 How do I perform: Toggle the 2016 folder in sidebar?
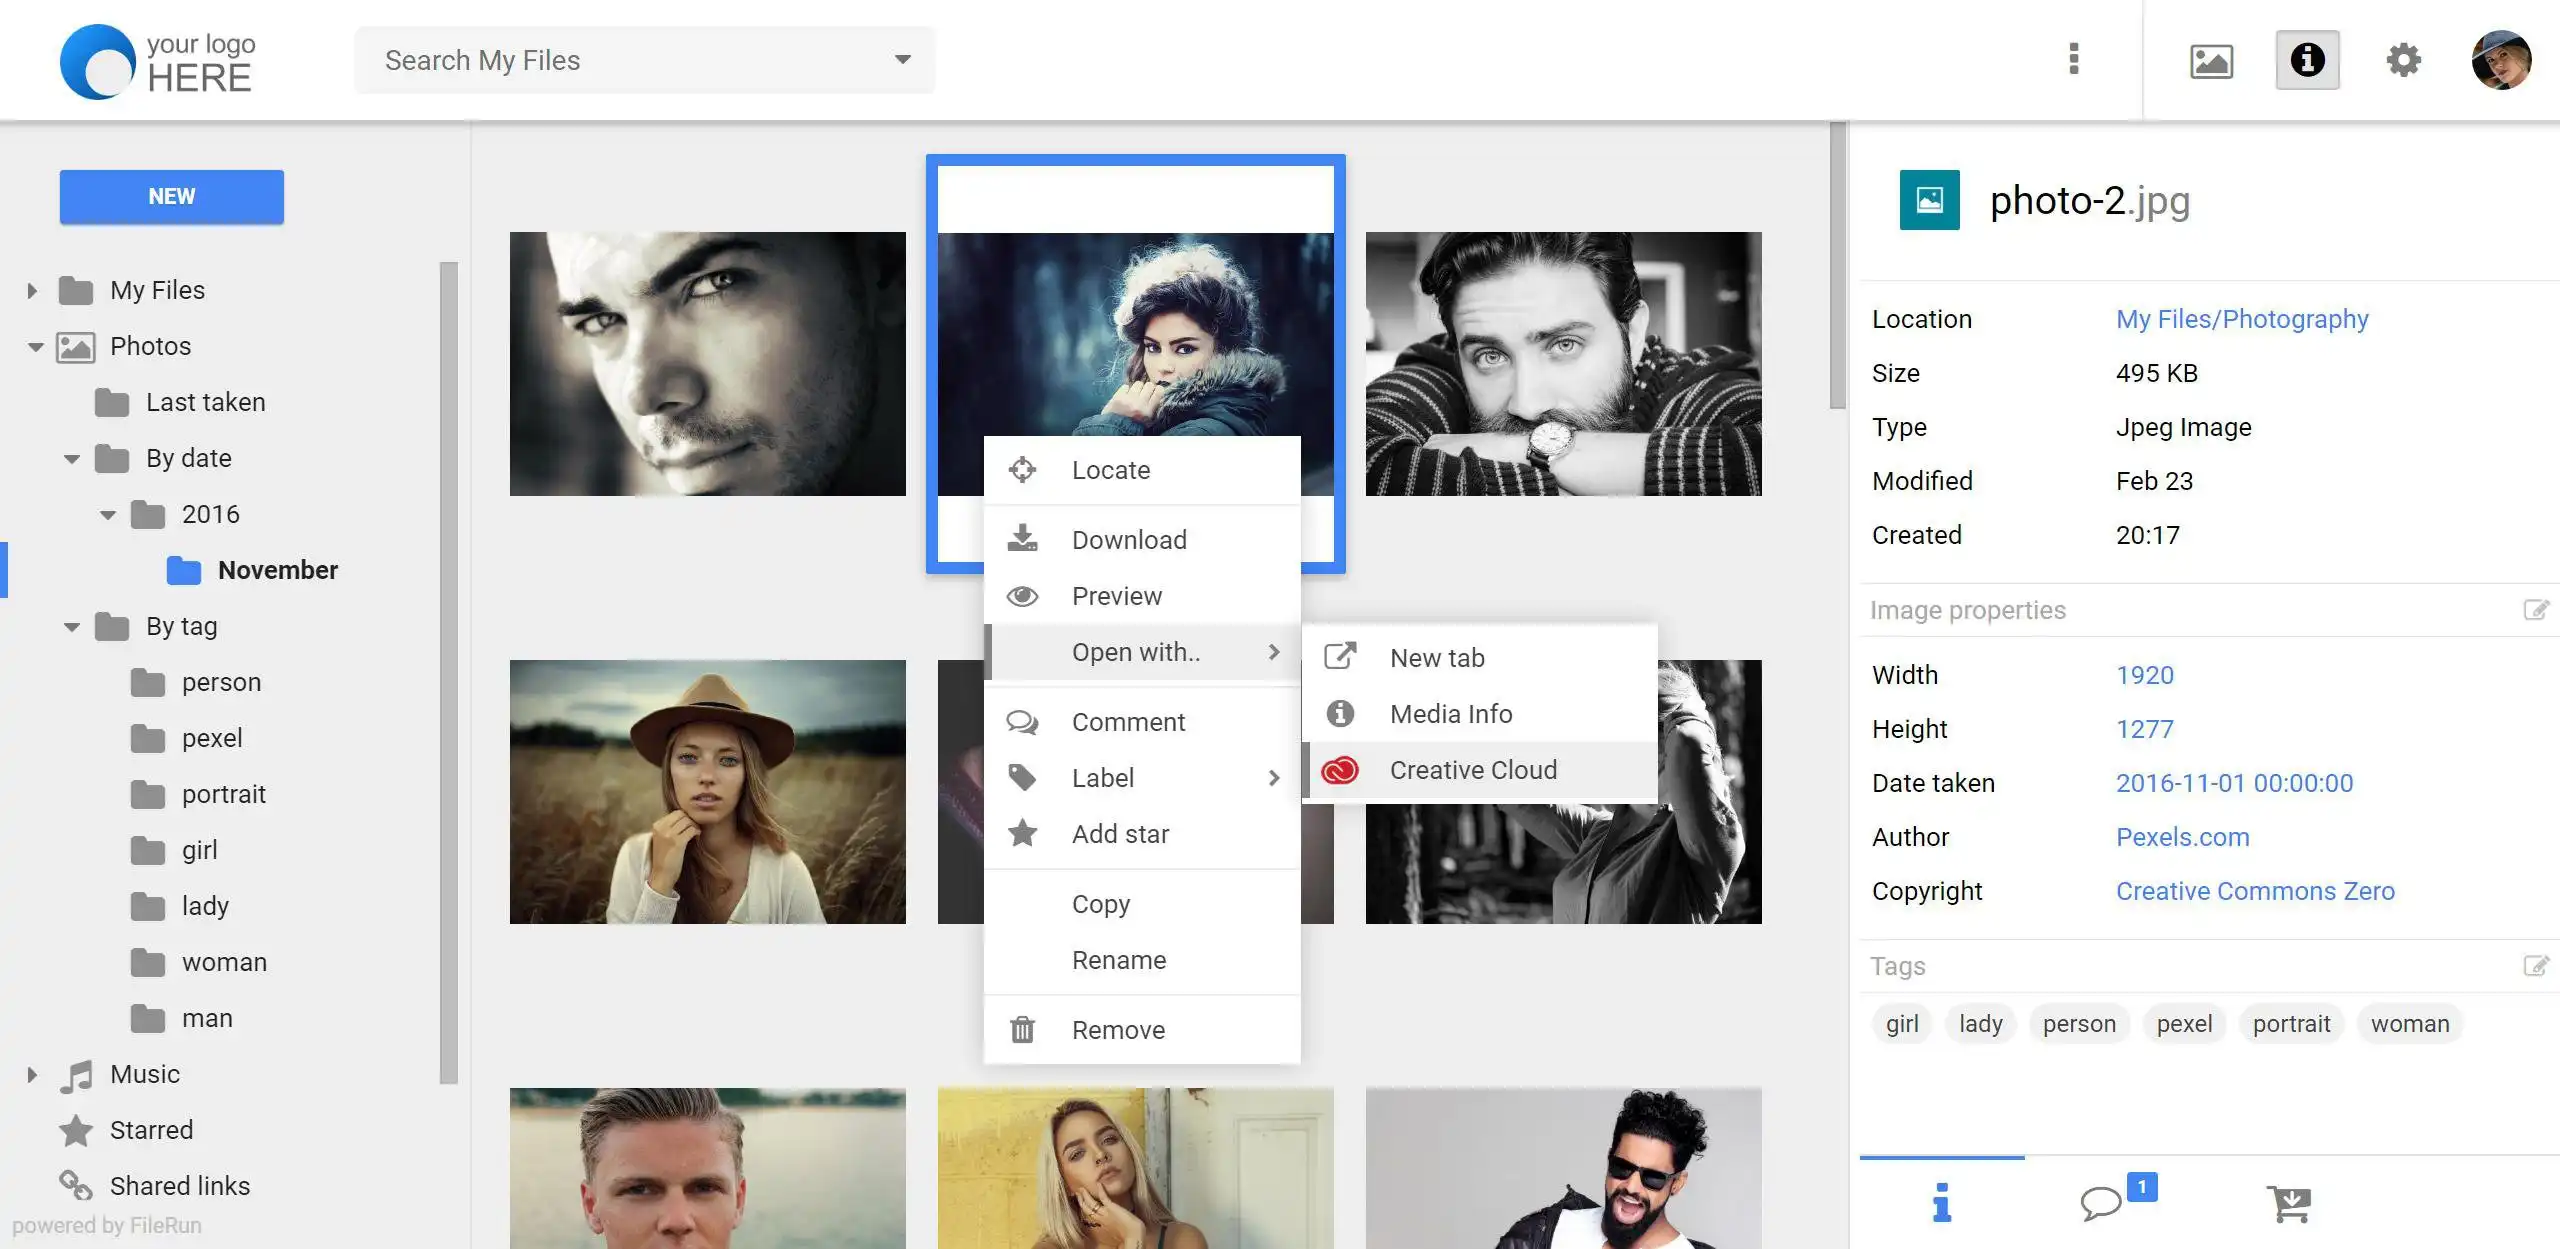coord(108,513)
